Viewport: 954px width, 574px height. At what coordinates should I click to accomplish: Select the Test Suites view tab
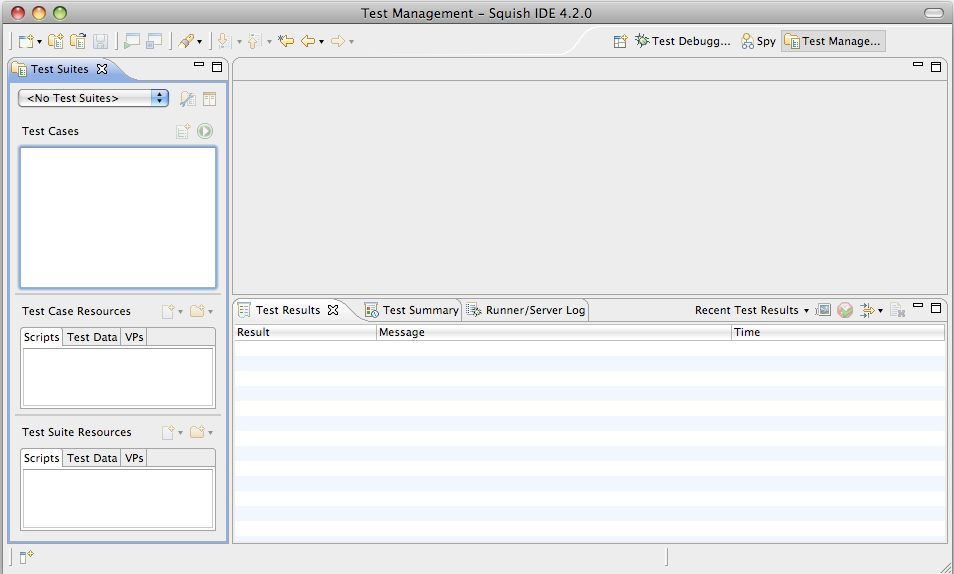(x=59, y=69)
